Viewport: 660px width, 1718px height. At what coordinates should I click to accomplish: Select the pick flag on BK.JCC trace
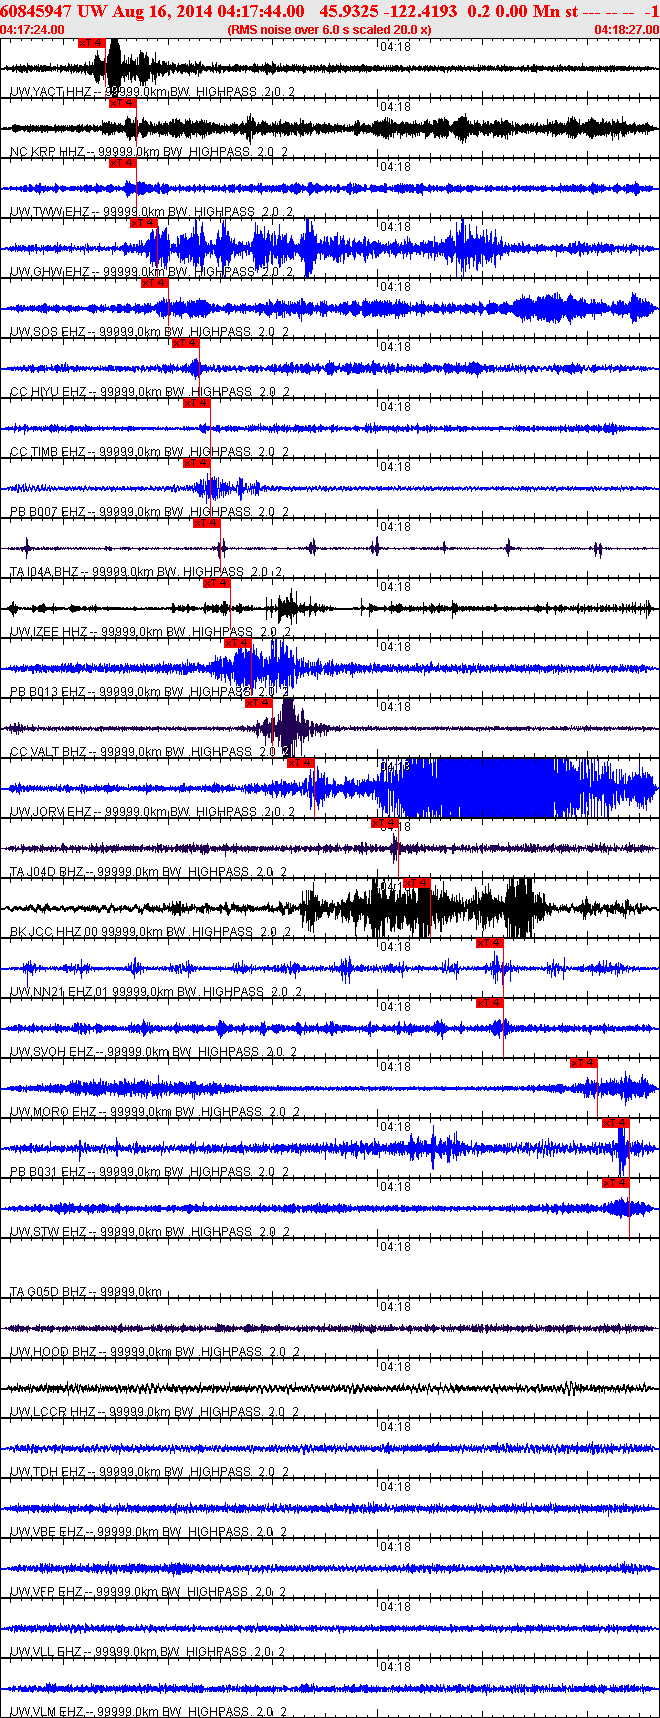[416, 883]
